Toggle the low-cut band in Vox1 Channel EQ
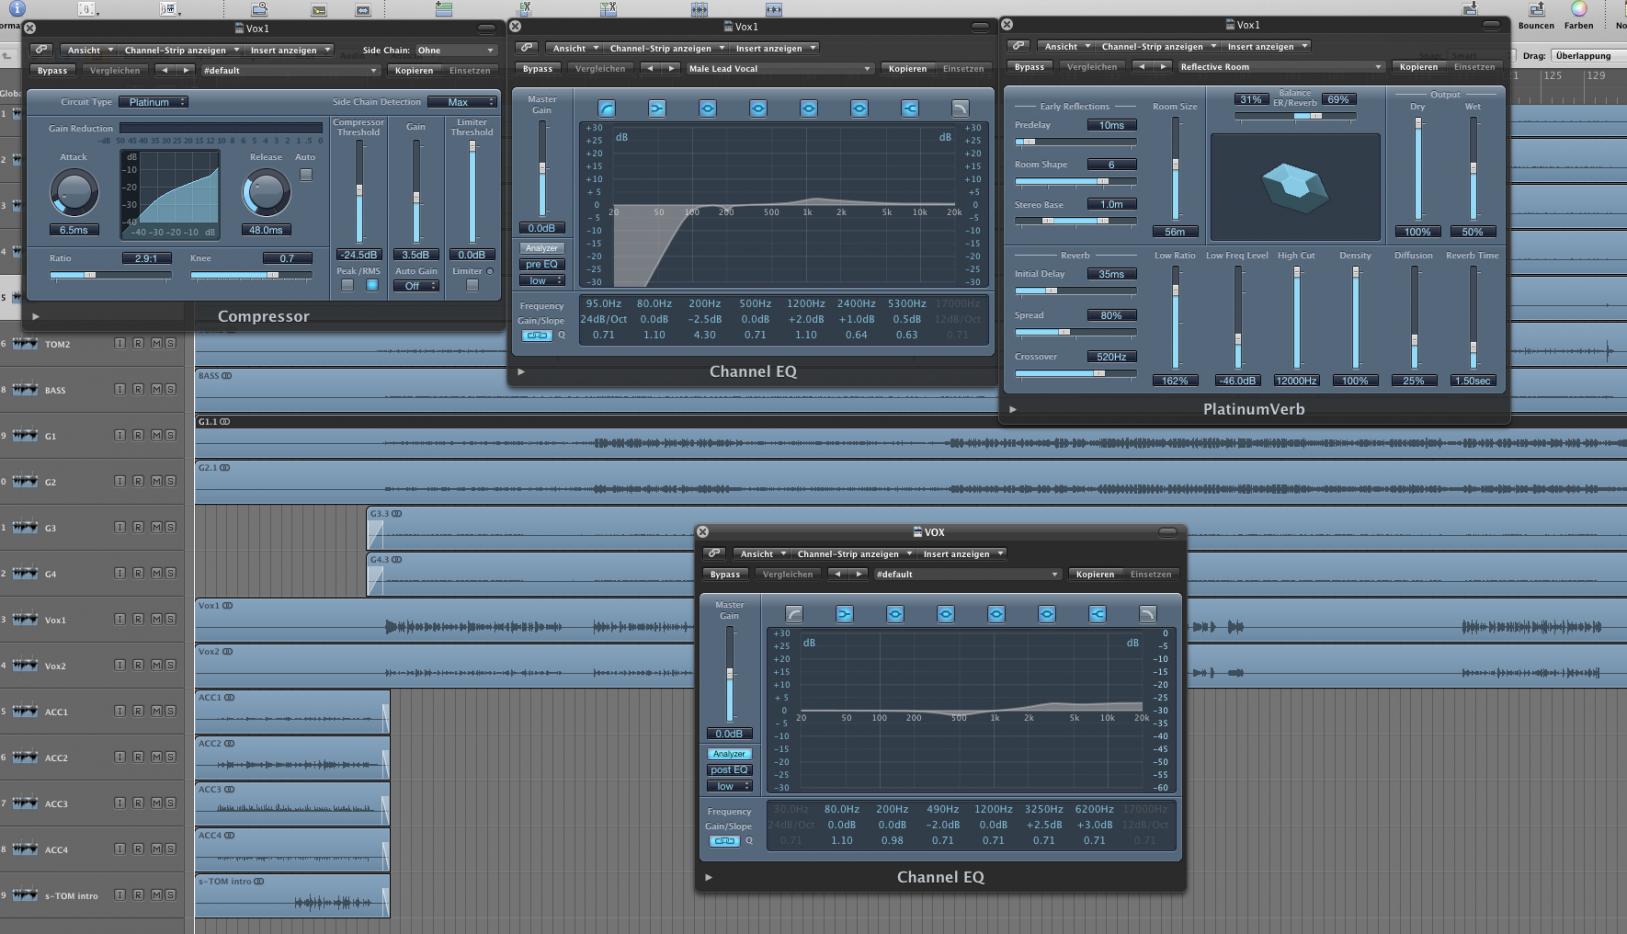1627x934 pixels. tap(606, 108)
